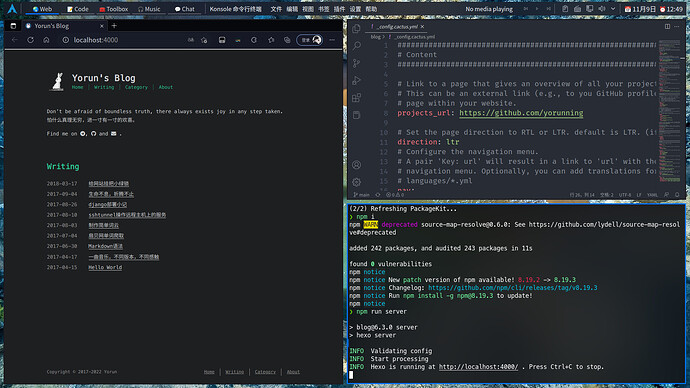The image size is (690, 388).
Task: Open the Category link in blog footer
Action: coord(265,372)
